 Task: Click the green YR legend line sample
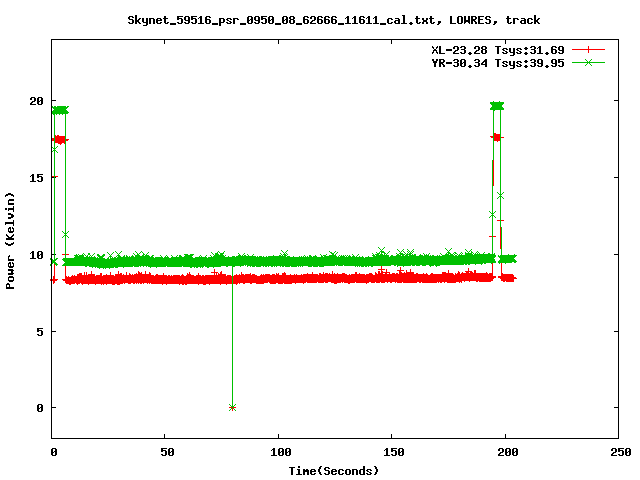pyautogui.click(x=588, y=62)
